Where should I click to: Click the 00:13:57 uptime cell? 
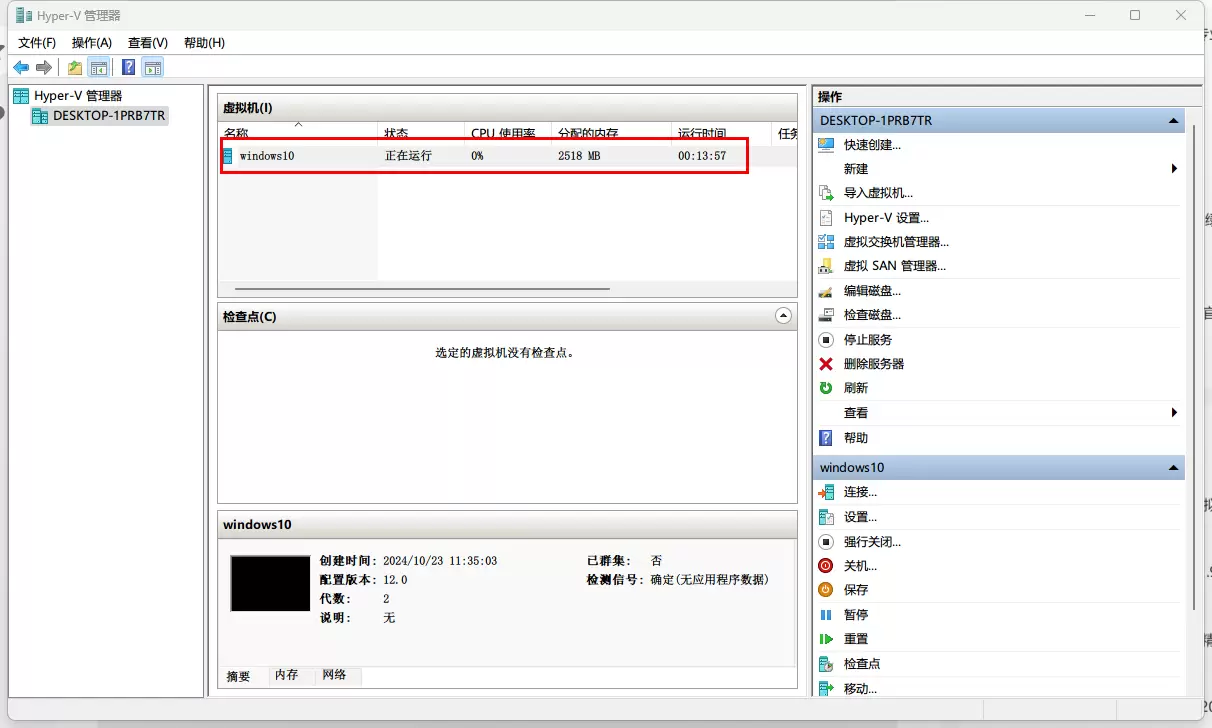[702, 156]
